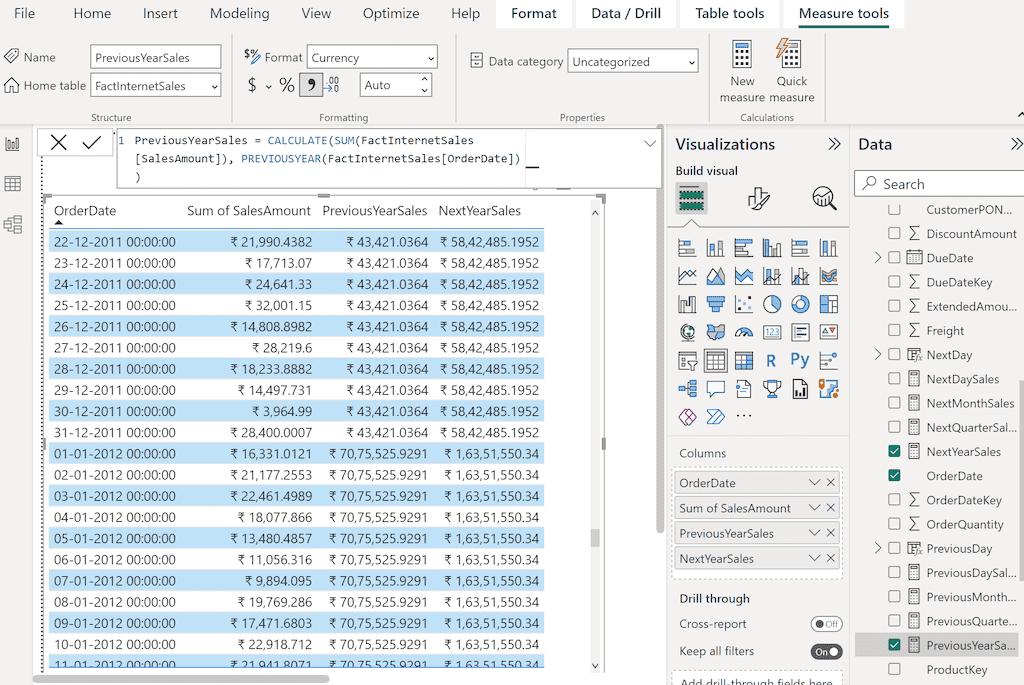Open the Optimize menu
The image size is (1024, 685).
[x=391, y=14]
